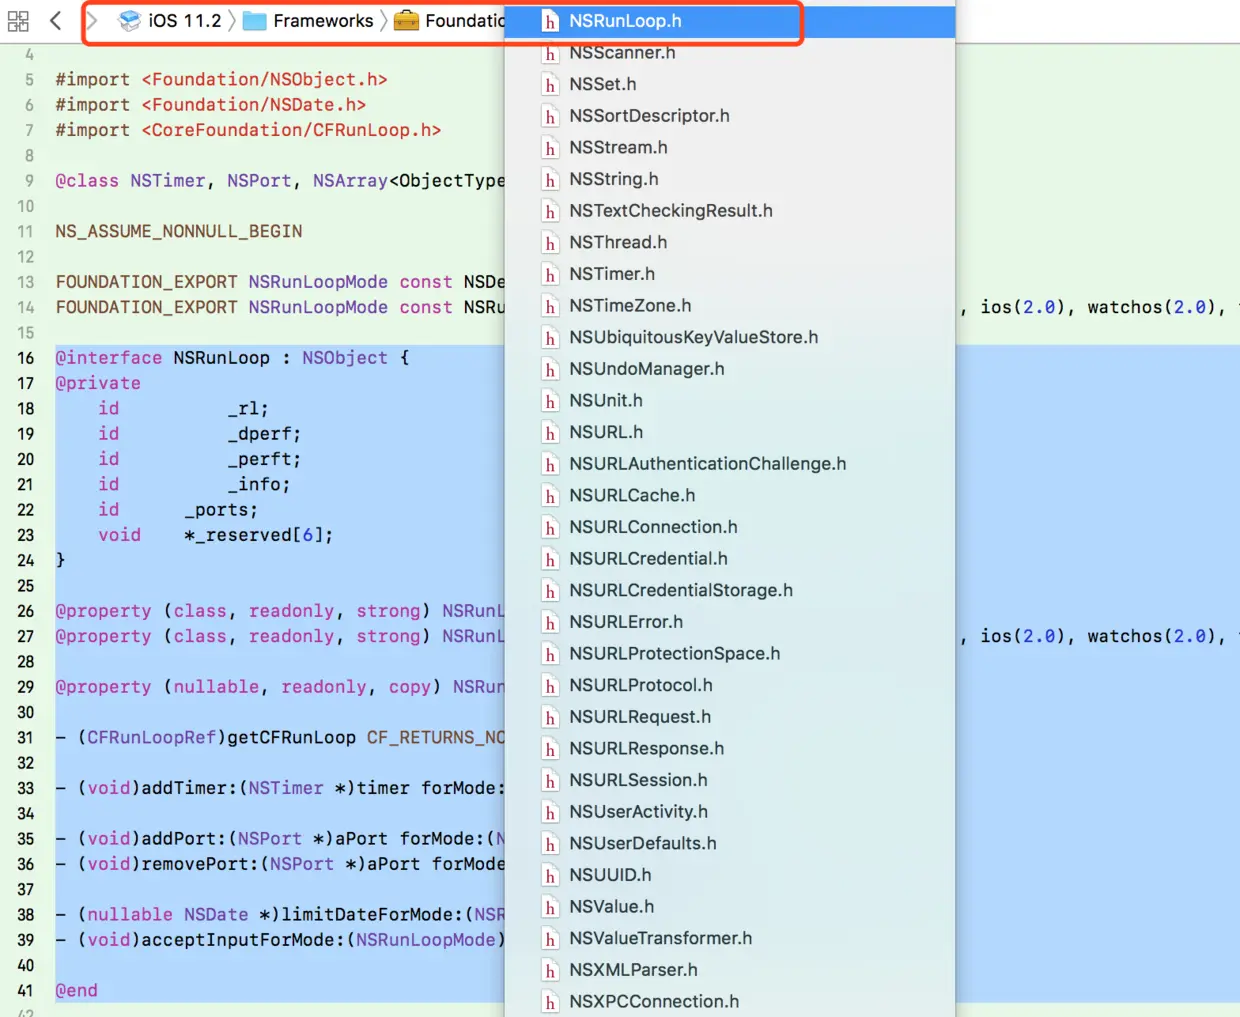Click the limitDateForMode: method
Image resolution: width=1240 pixels, height=1017 pixels.
click(x=280, y=915)
